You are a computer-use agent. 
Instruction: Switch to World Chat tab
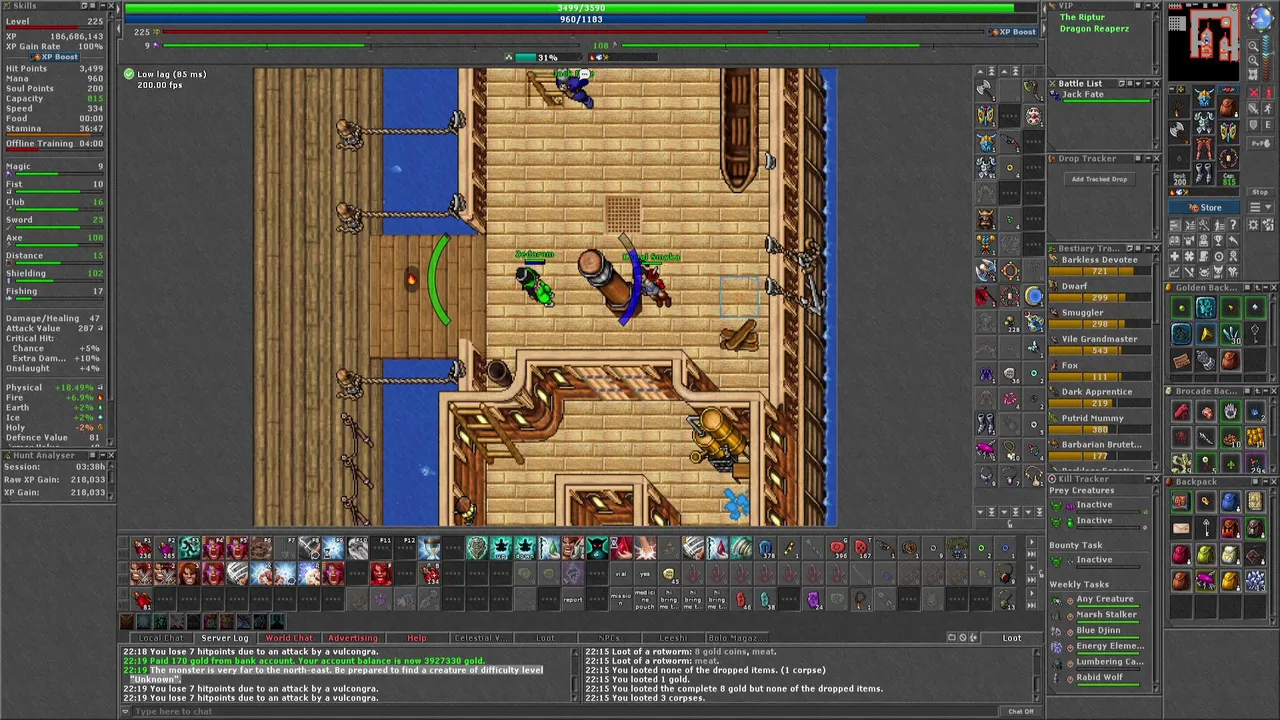[288, 638]
